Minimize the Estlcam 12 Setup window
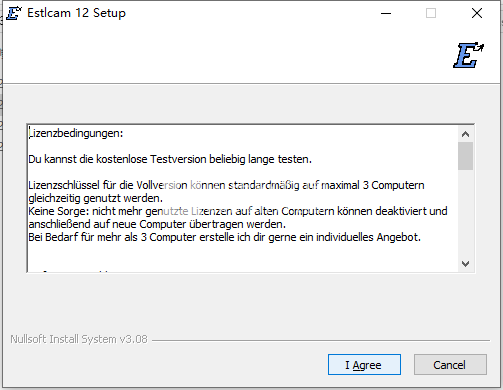 click(386, 13)
